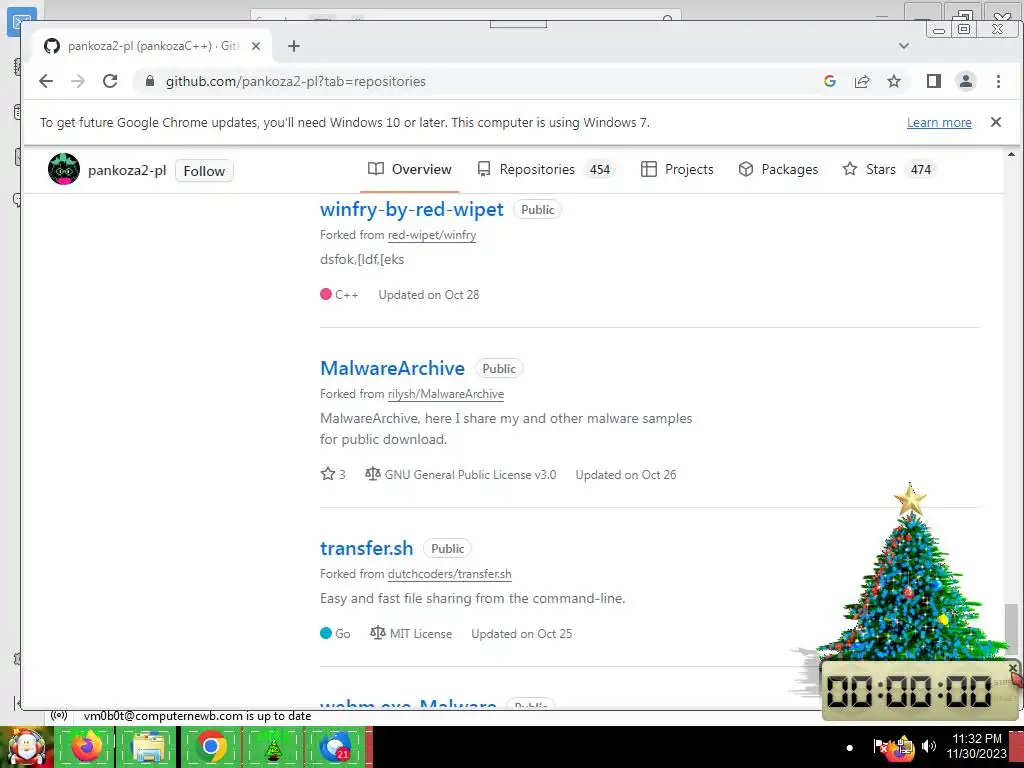Open the Chrome profile avatar menu
1024x768 pixels.
pos(966,81)
